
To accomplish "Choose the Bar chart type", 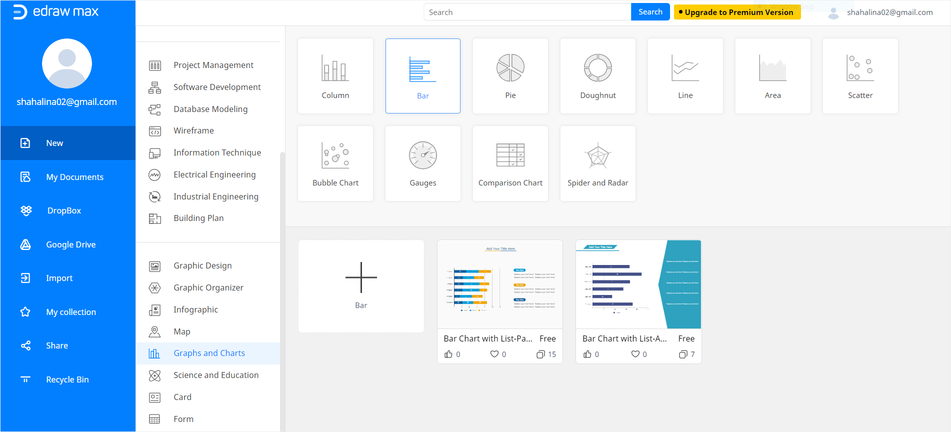I will [x=423, y=76].
